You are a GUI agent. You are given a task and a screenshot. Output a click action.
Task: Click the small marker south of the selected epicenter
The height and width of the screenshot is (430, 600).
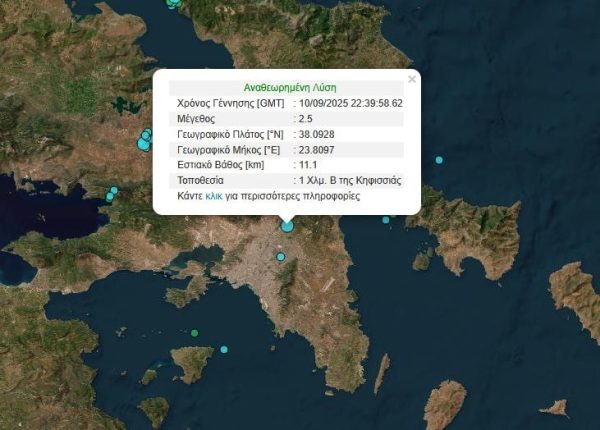(281, 257)
